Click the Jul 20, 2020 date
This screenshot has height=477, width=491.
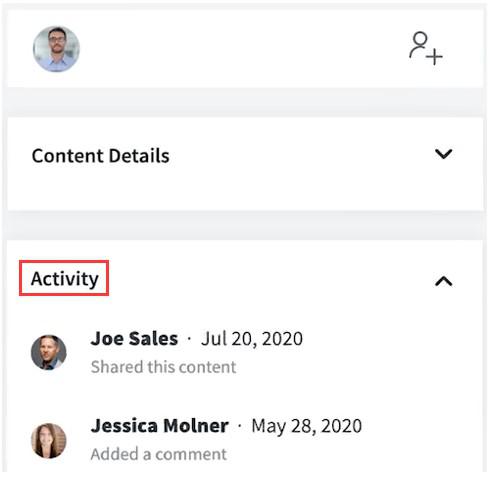[252, 339]
